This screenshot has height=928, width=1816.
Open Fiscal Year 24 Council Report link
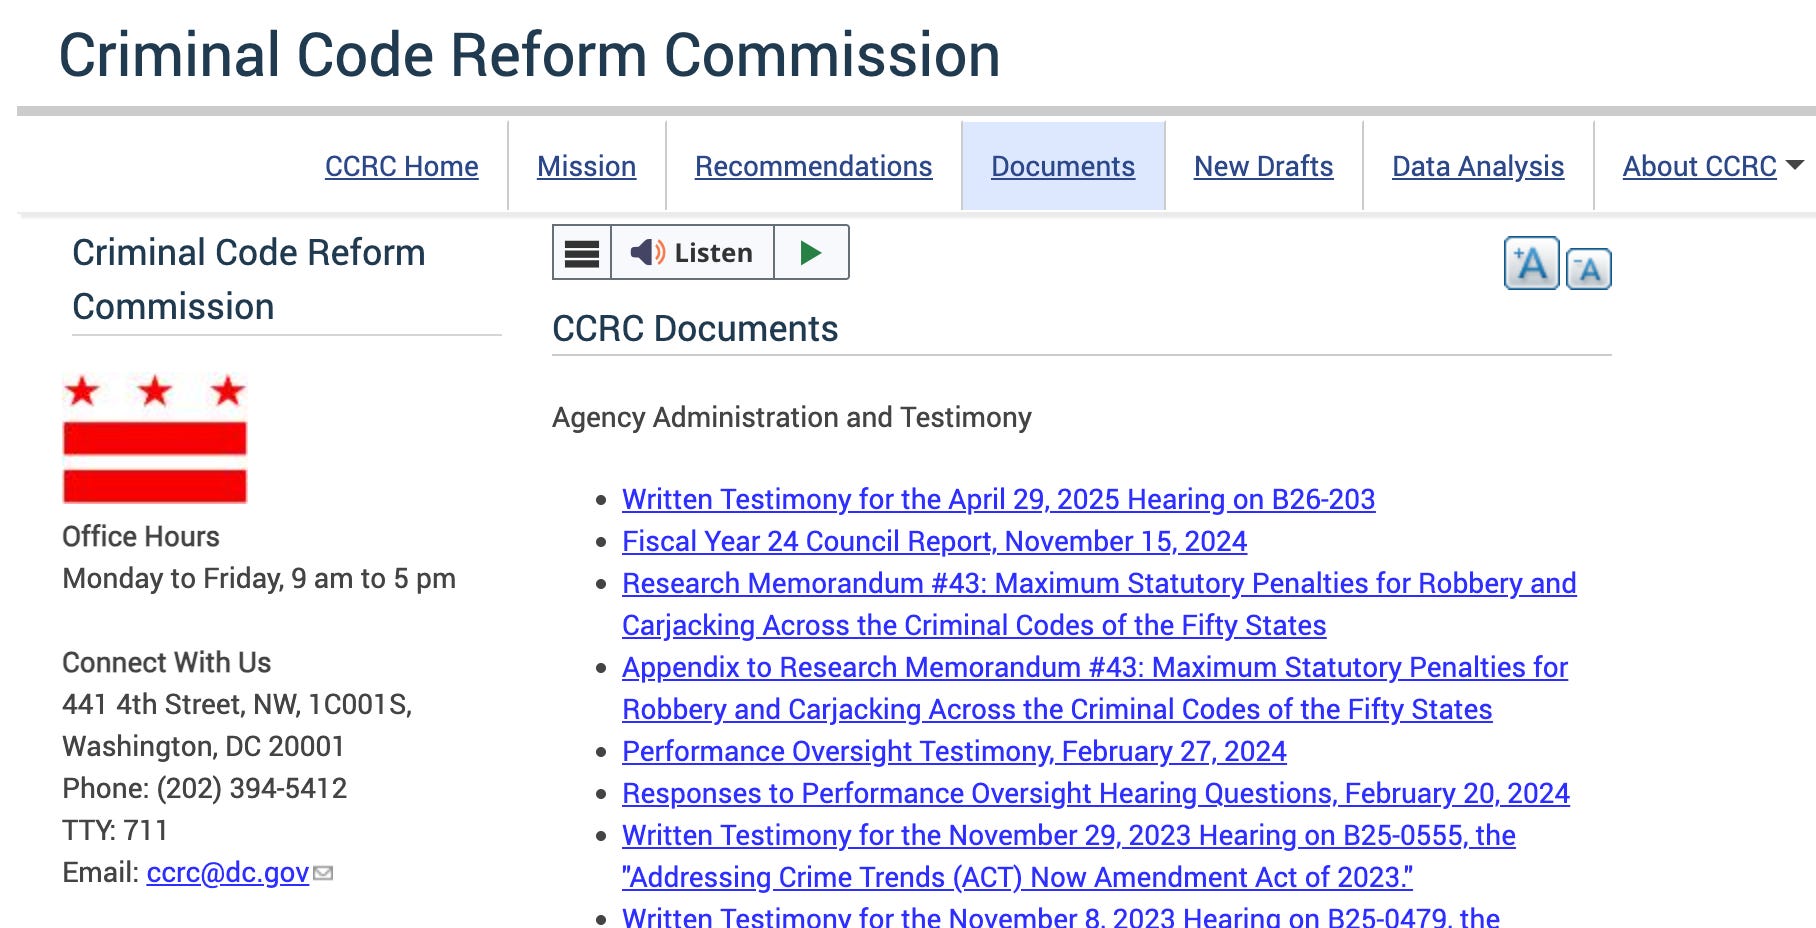tap(934, 541)
